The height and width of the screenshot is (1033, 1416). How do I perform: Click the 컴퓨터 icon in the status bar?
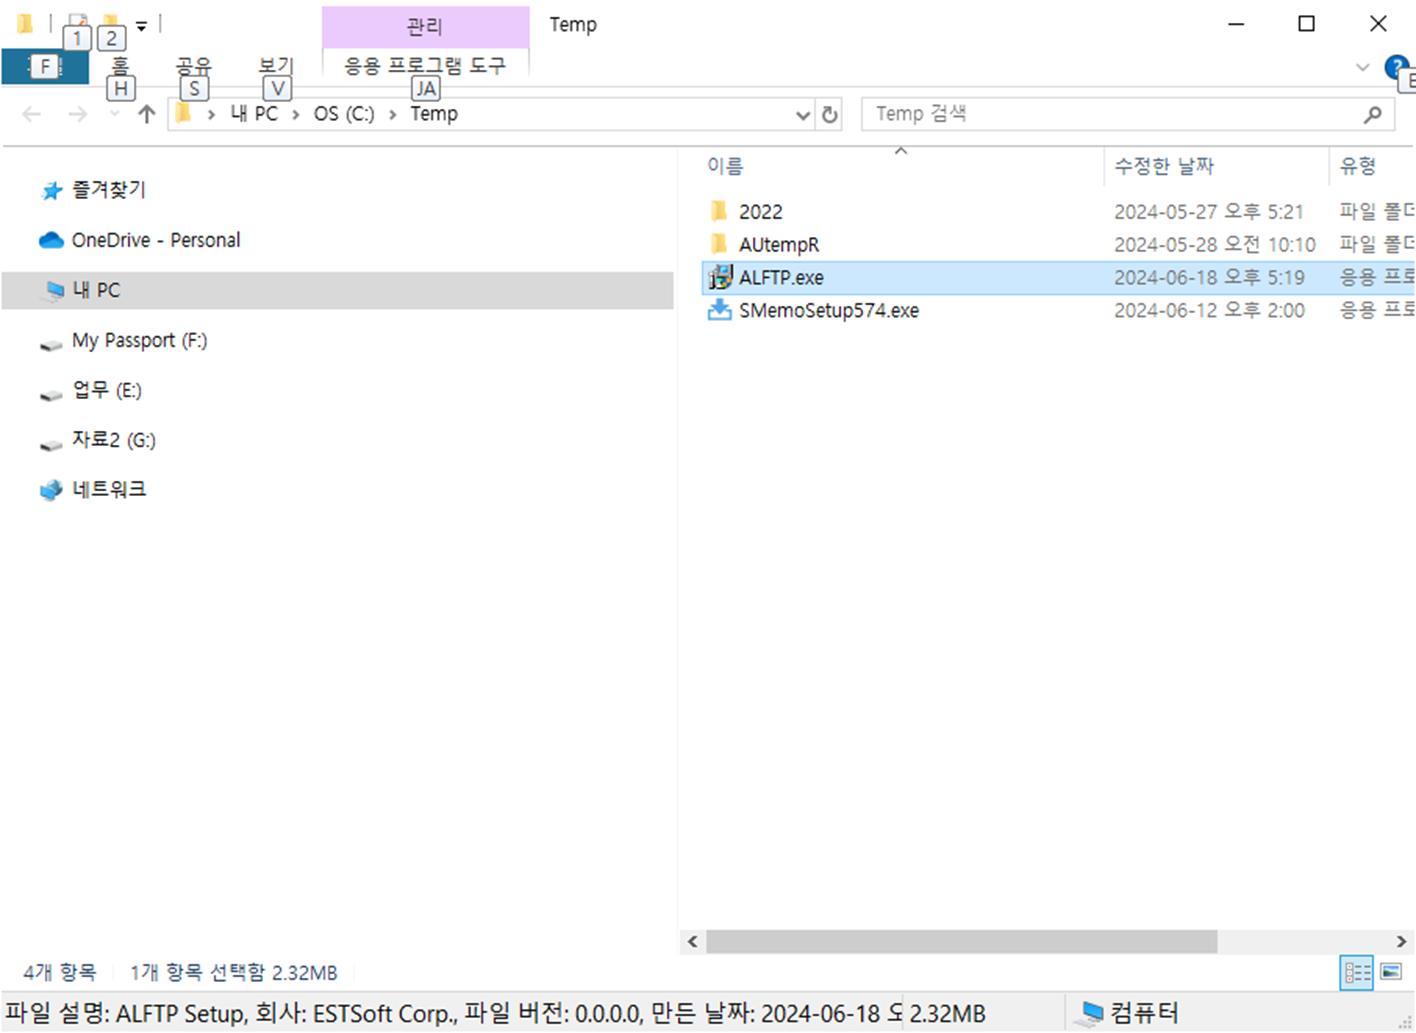click(1088, 1012)
